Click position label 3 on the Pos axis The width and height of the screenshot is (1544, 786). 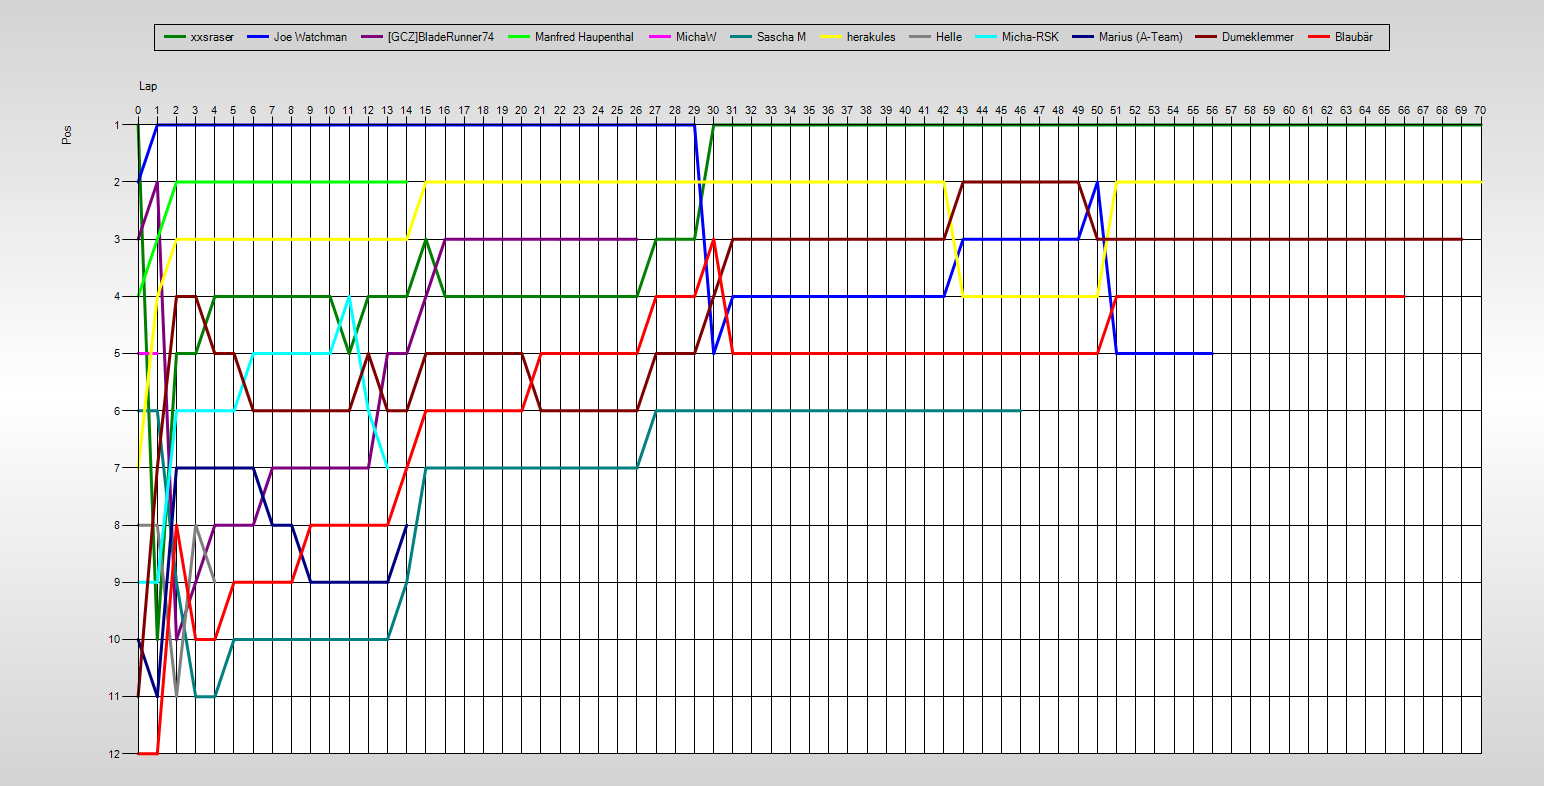point(118,239)
